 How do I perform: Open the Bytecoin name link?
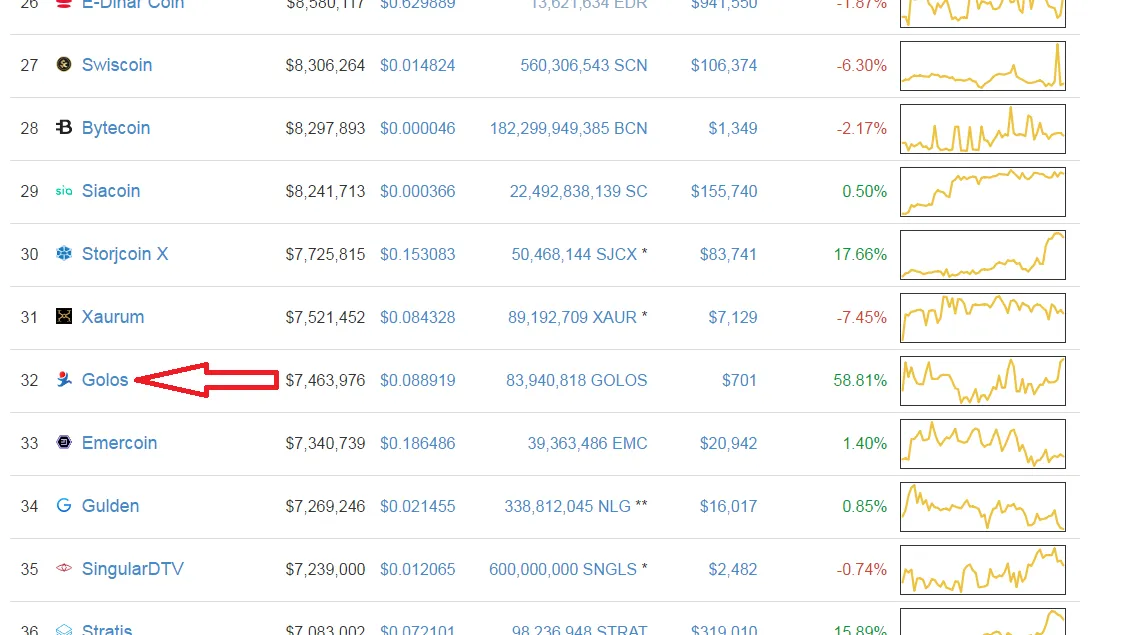click(x=116, y=128)
